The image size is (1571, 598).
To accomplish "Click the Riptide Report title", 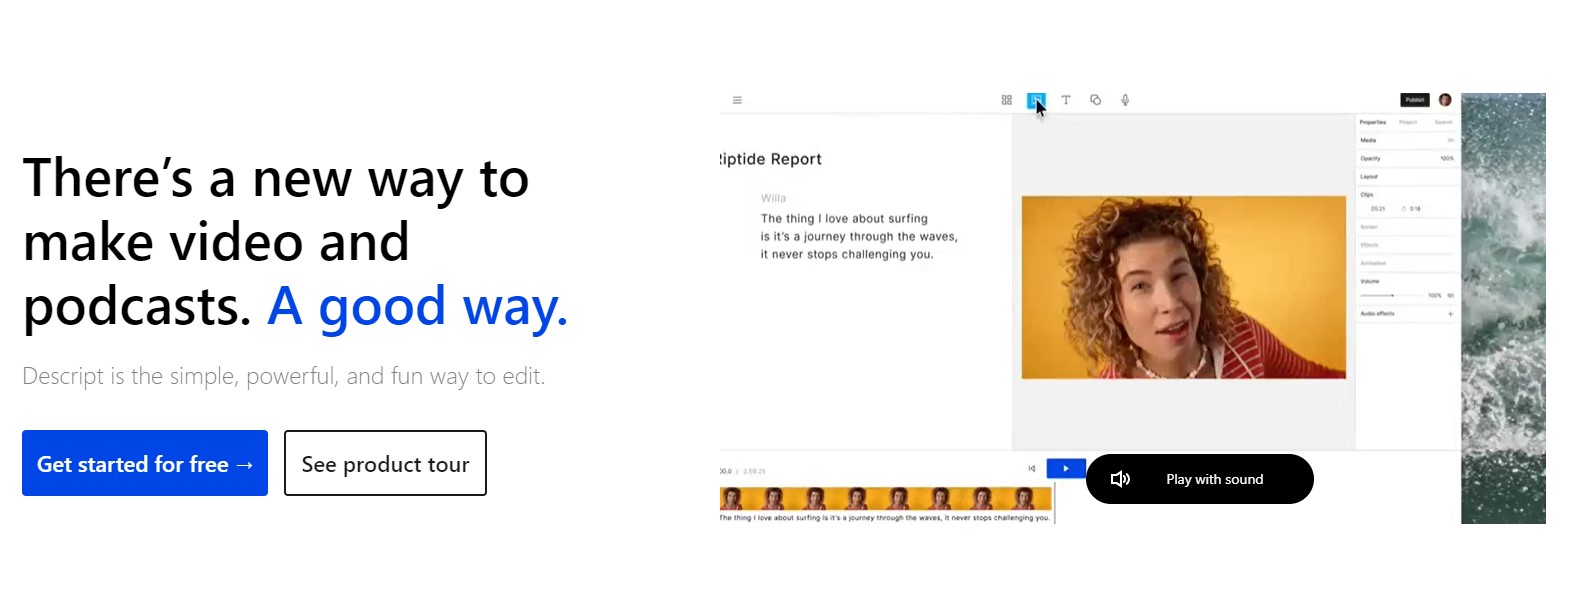I will (x=771, y=159).
